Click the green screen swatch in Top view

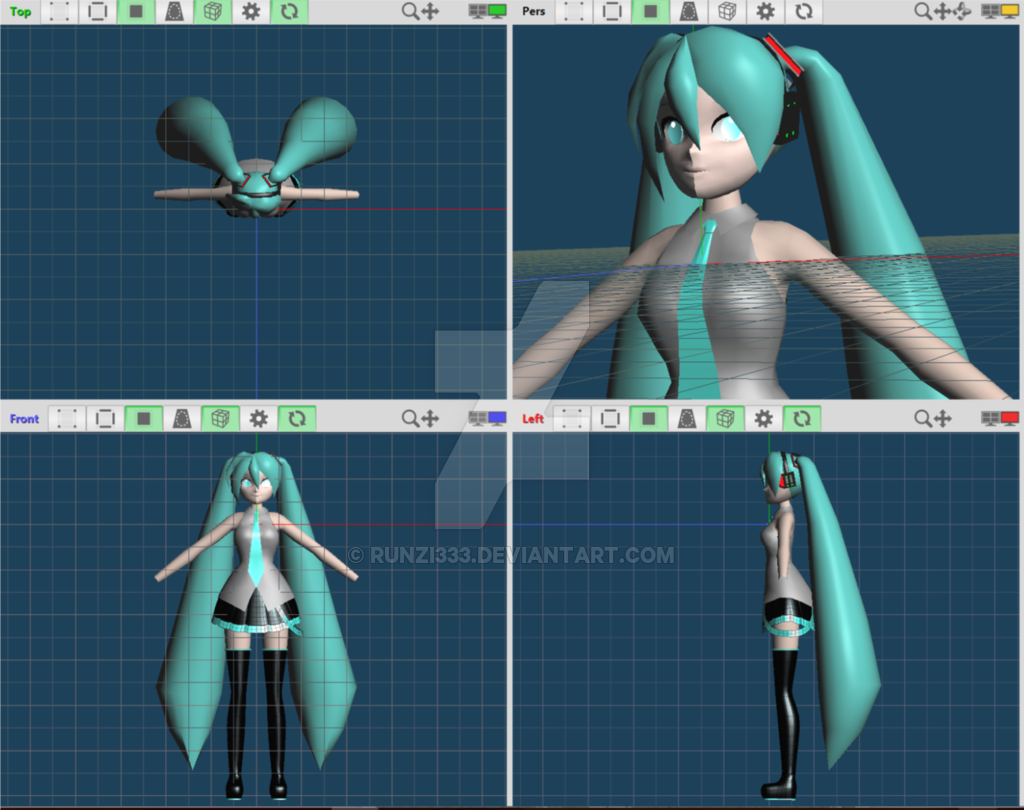coord(498,11)
